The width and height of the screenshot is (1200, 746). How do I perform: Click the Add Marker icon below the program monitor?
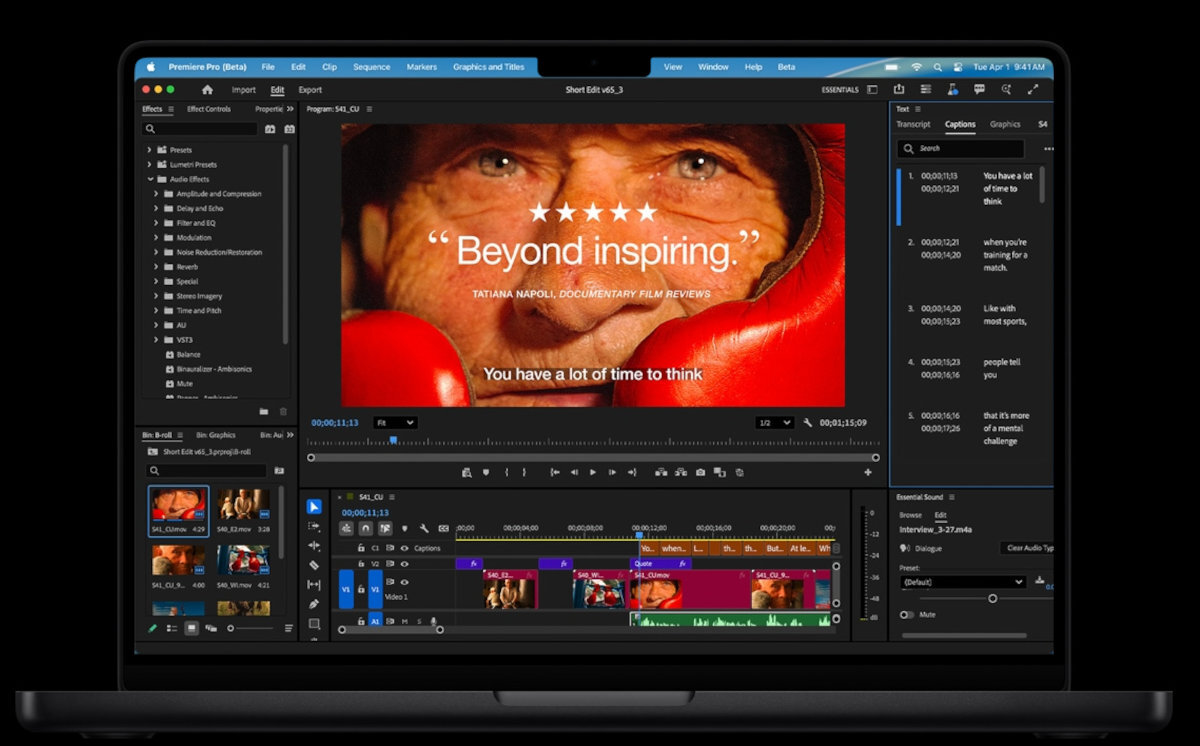coord(485,471)
